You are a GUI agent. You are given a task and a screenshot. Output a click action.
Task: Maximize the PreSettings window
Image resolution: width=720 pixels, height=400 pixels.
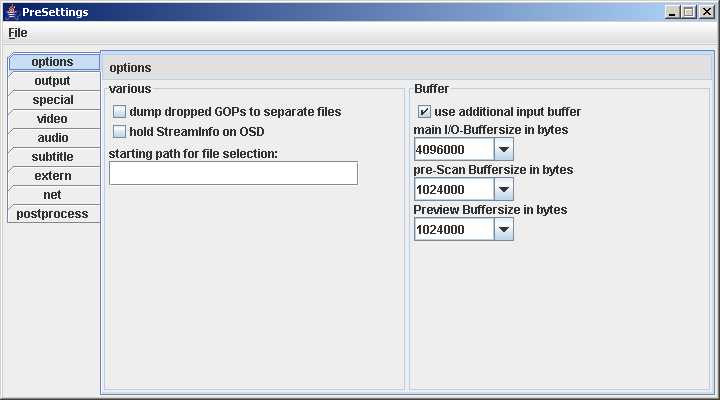[688, 11]
